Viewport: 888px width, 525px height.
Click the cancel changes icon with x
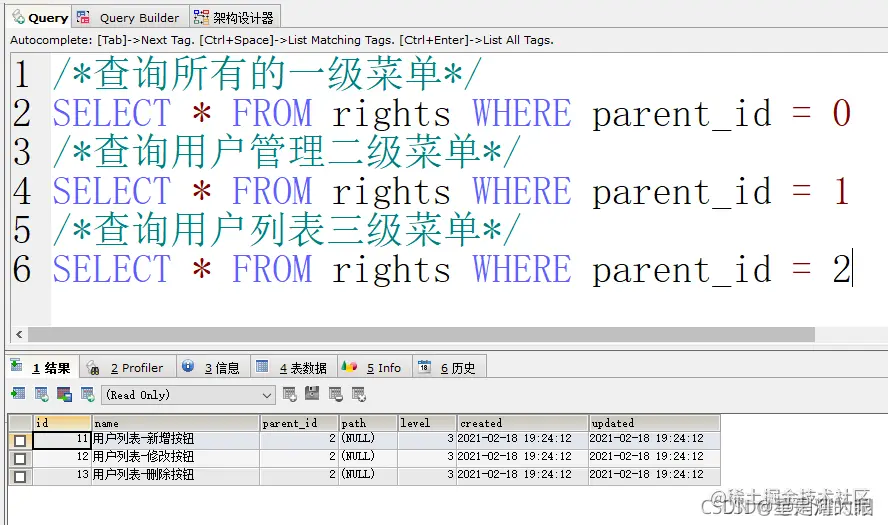pyautogui.click(x=358, y=394)
